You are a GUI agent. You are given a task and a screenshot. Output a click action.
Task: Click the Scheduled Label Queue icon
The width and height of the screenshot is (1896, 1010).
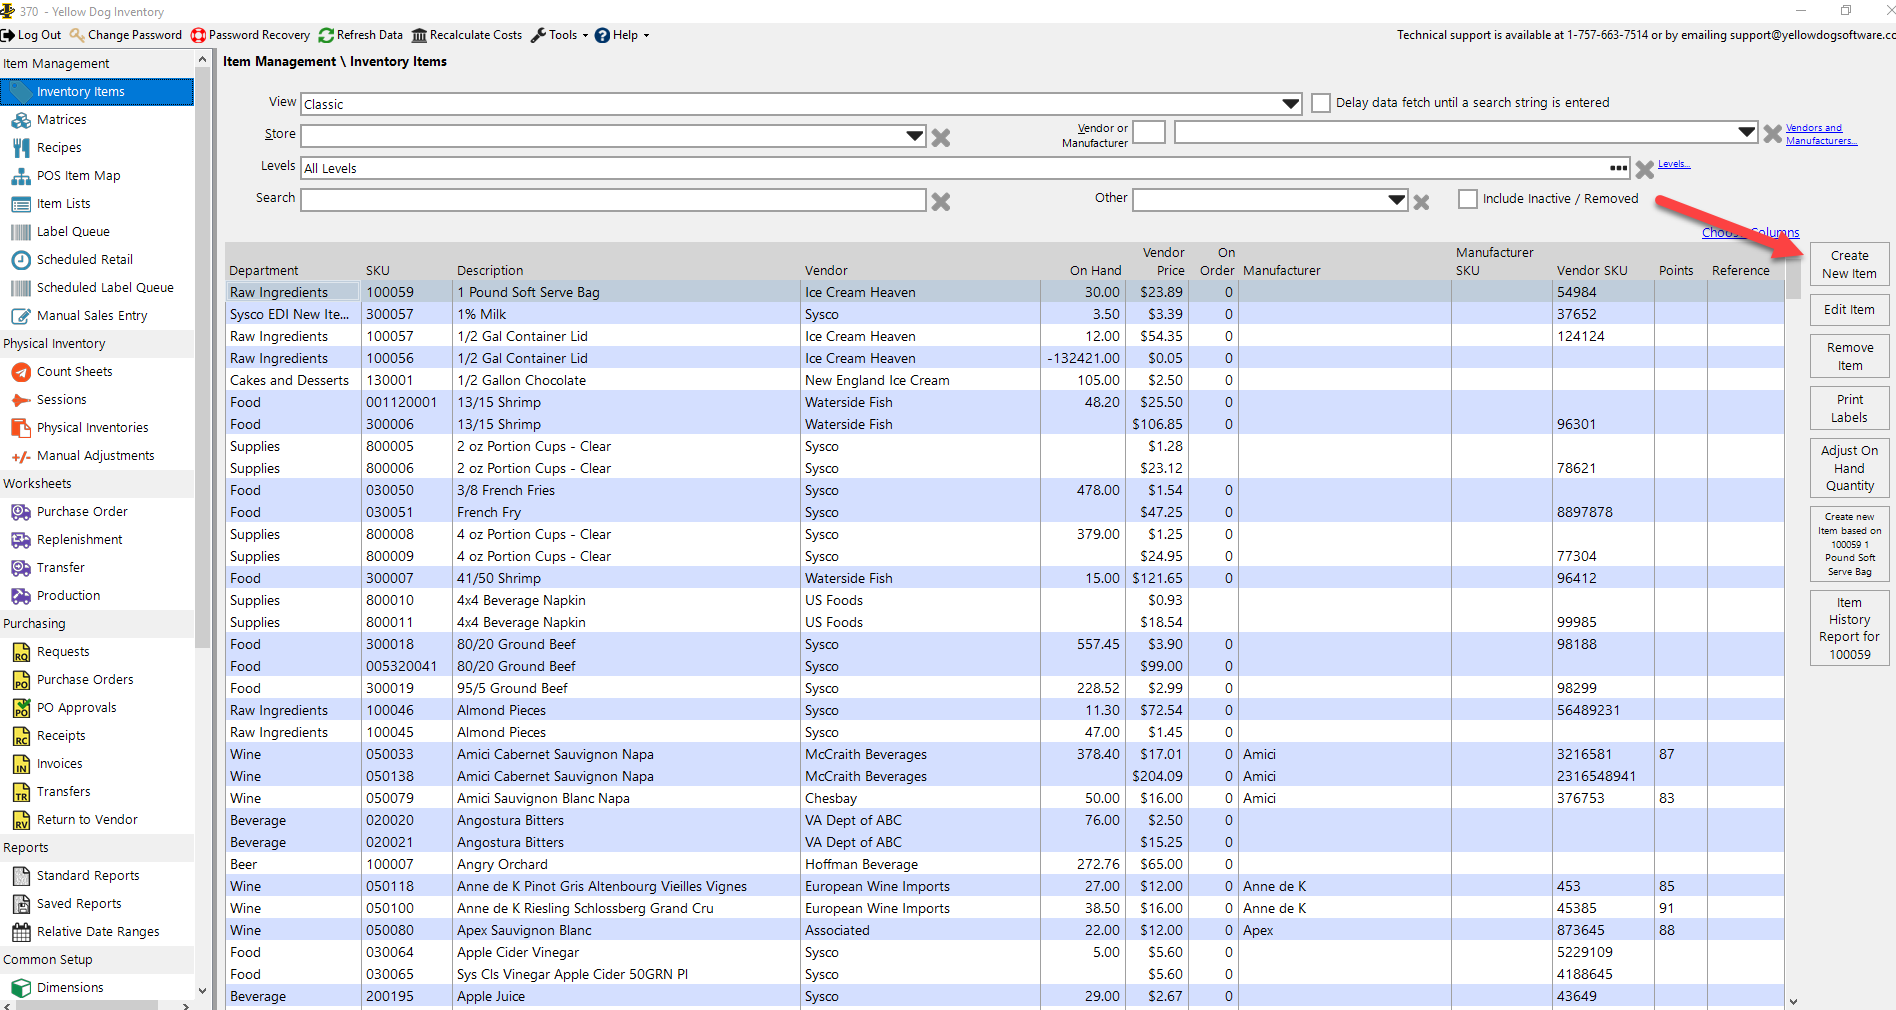pos(21,288)
